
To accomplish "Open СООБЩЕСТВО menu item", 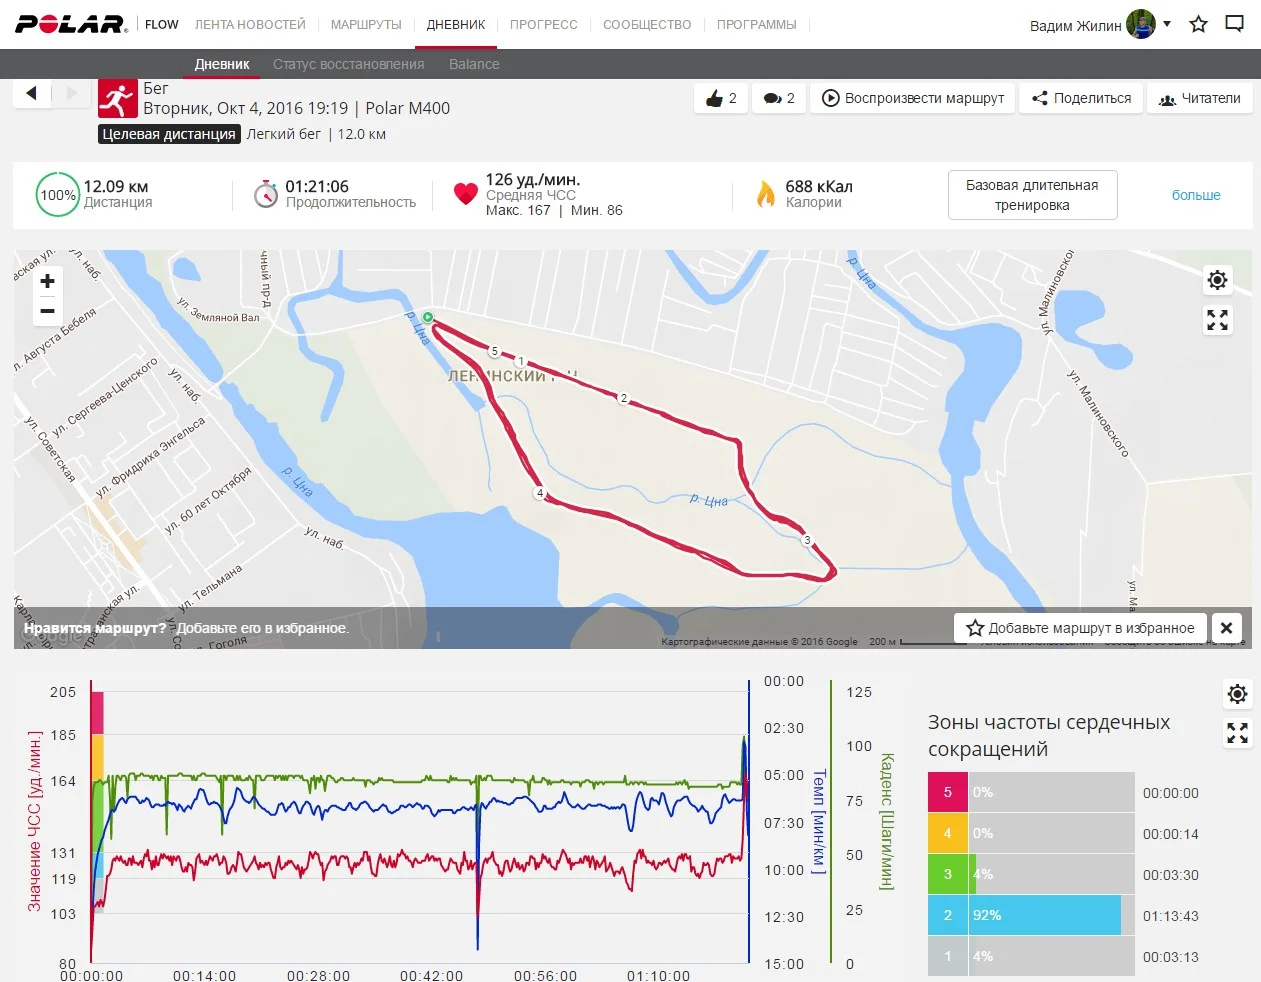I will (647, 24).
